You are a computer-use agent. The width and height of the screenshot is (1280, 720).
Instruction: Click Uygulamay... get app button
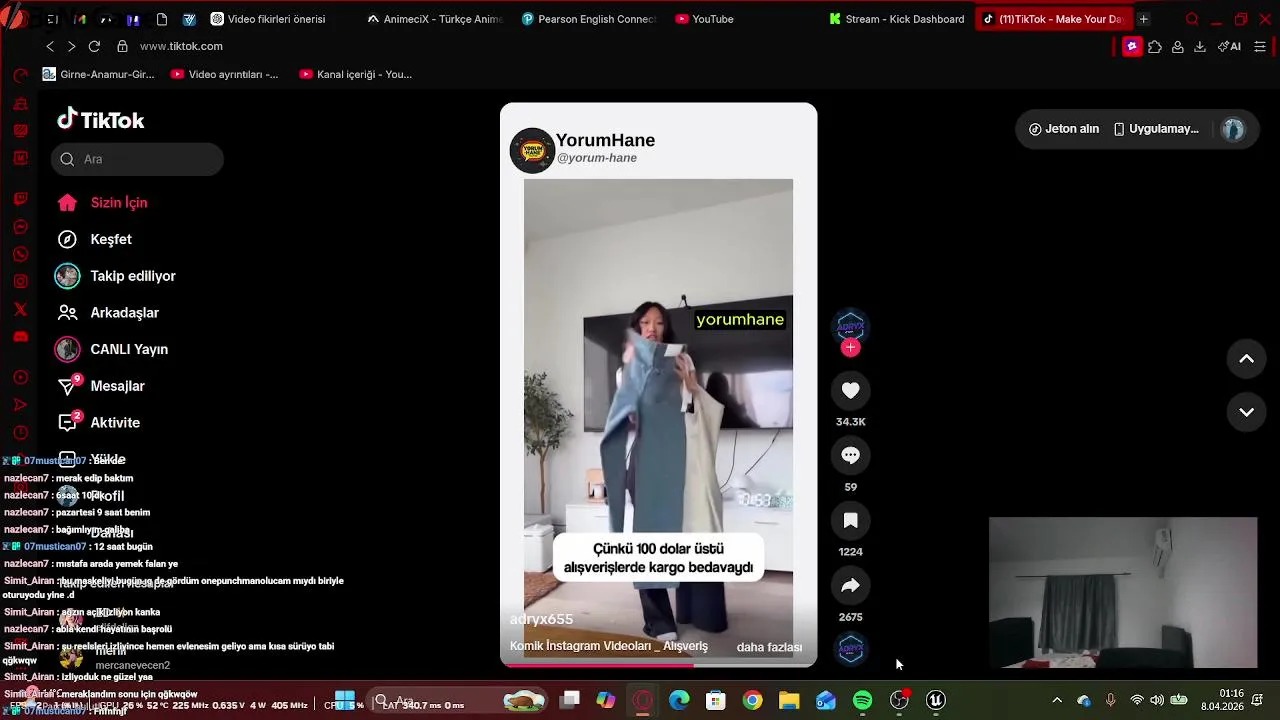coord(1156,129)
